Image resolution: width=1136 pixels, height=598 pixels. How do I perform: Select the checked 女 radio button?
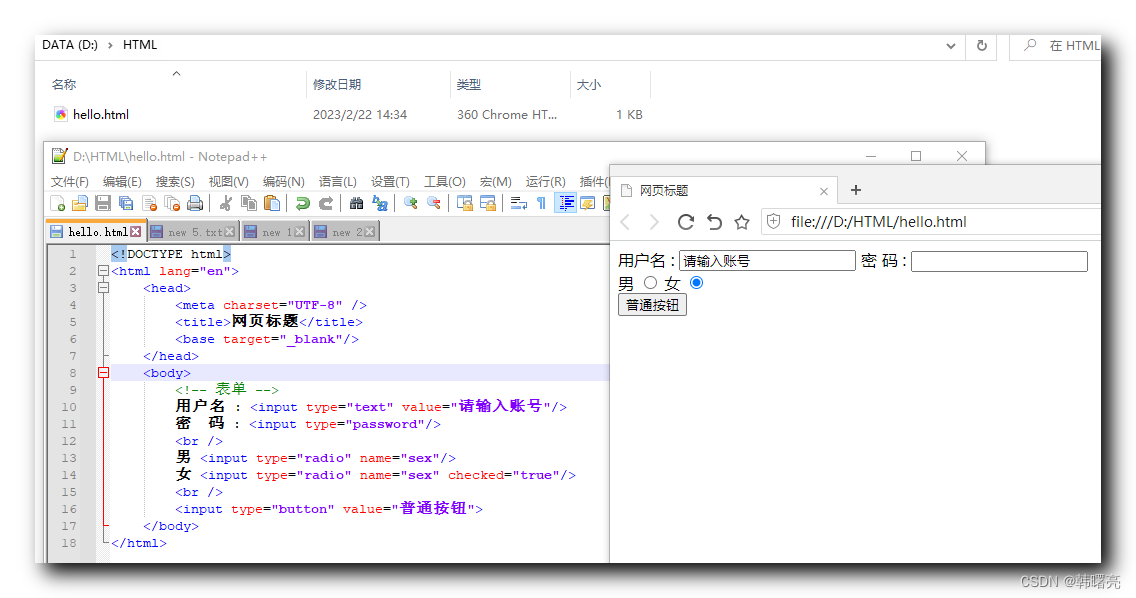(x=696, y=283)
